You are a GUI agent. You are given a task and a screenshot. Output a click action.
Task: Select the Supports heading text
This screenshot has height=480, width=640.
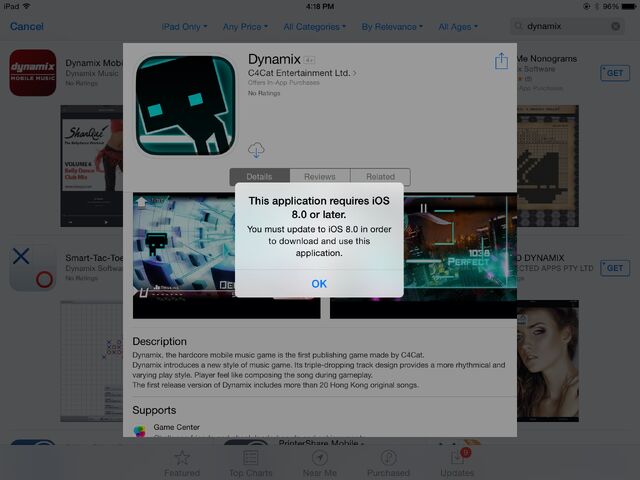coord(154,410)
